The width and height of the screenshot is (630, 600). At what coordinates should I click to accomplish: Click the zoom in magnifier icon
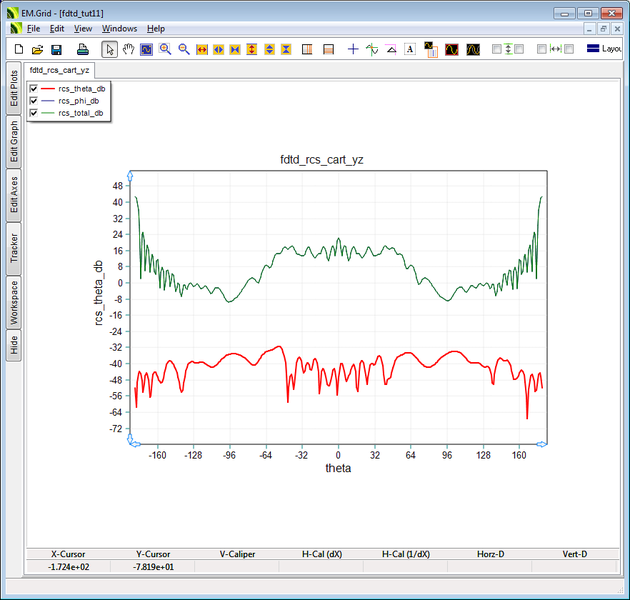(165, 49)
